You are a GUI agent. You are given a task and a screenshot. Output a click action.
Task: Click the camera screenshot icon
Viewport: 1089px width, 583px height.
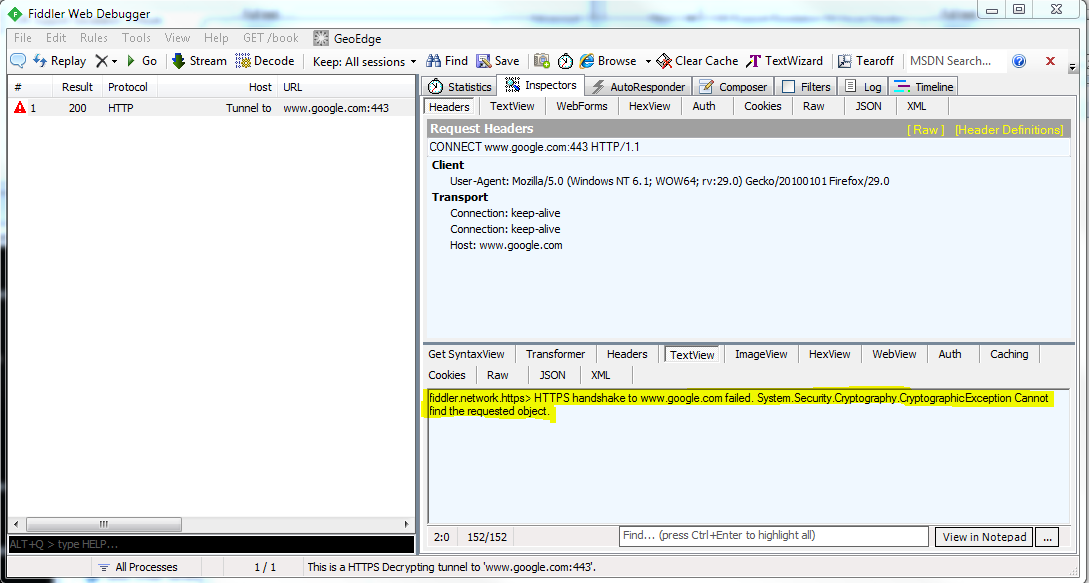point(542,61)
